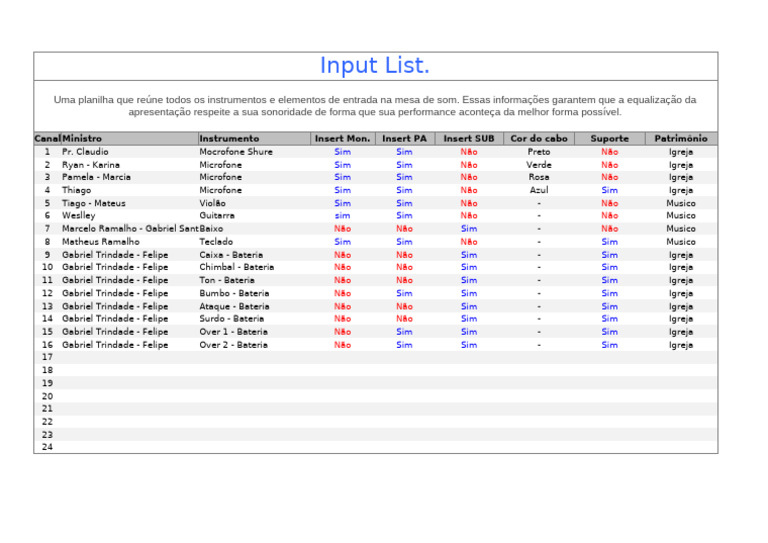This screenshot has height=543, width=768.
Task: Select the Teclado instrument cell
Action: (x=216, y=242)
